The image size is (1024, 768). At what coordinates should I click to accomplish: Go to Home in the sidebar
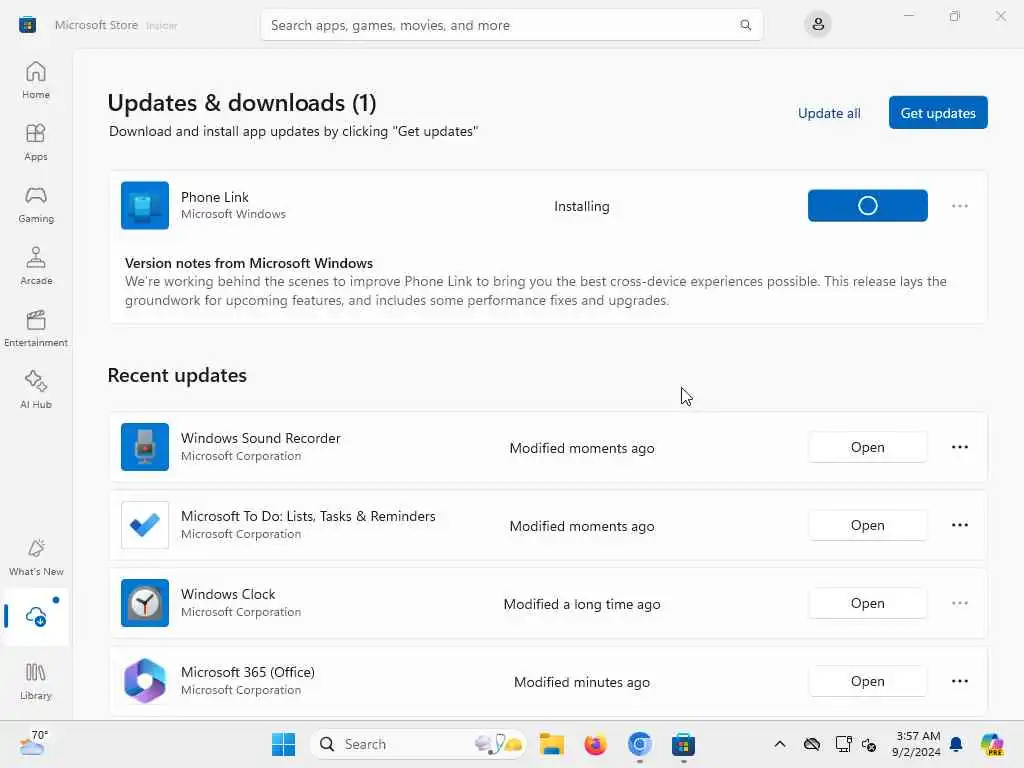pos(36,80)
